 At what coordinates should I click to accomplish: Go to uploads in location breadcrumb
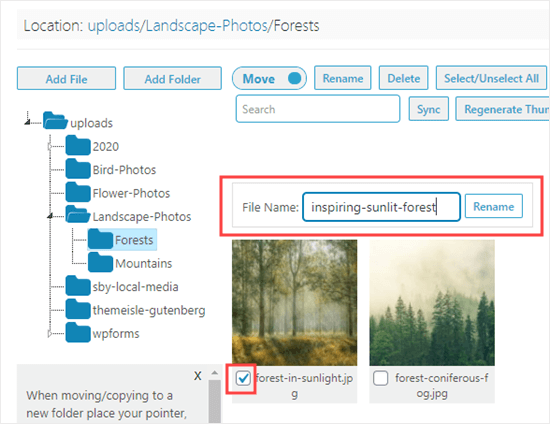click(x=114, y=26)
